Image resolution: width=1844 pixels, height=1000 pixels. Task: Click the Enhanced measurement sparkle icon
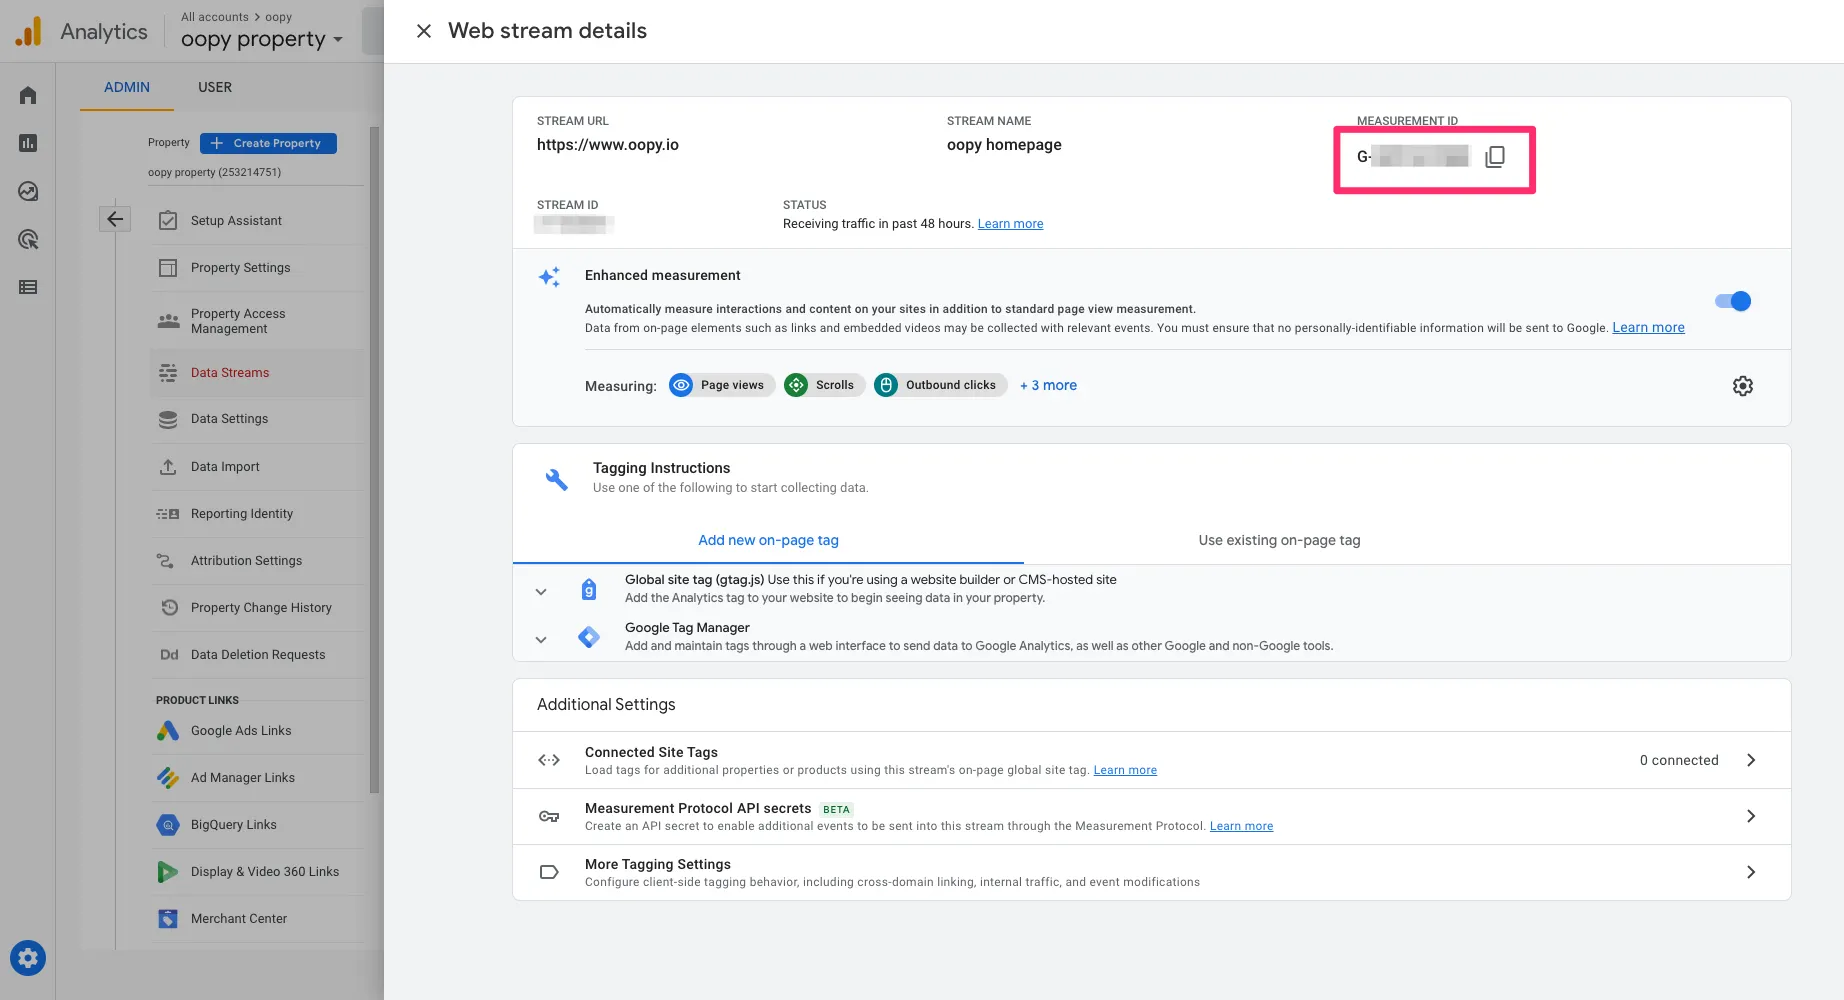[549, 276]
